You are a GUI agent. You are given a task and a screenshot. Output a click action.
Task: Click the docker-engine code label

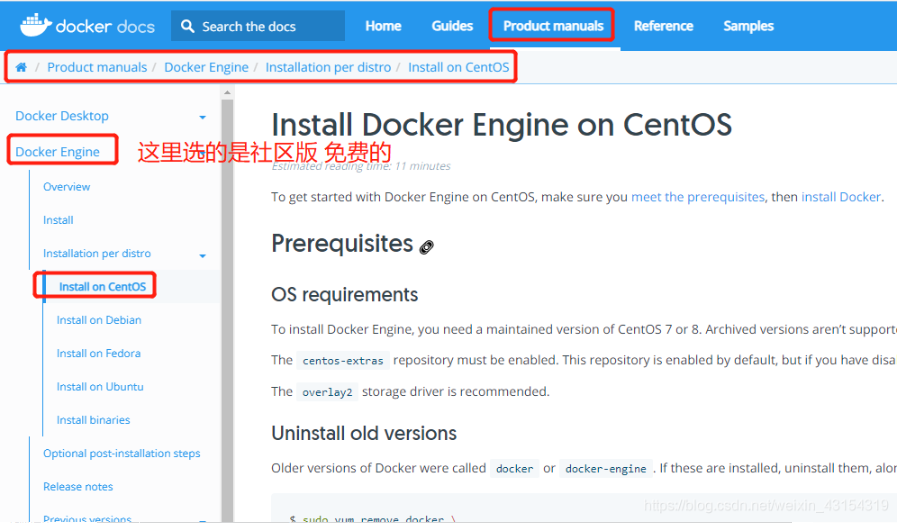(x=606, y=469)
